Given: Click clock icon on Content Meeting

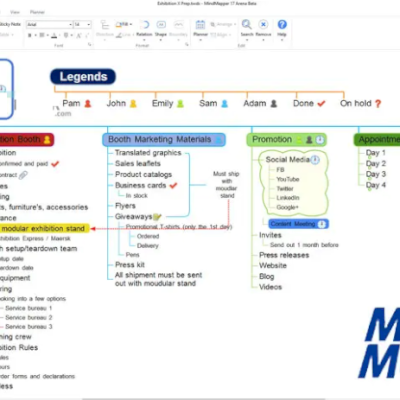Looking at the screenshot, I should 322,224.
